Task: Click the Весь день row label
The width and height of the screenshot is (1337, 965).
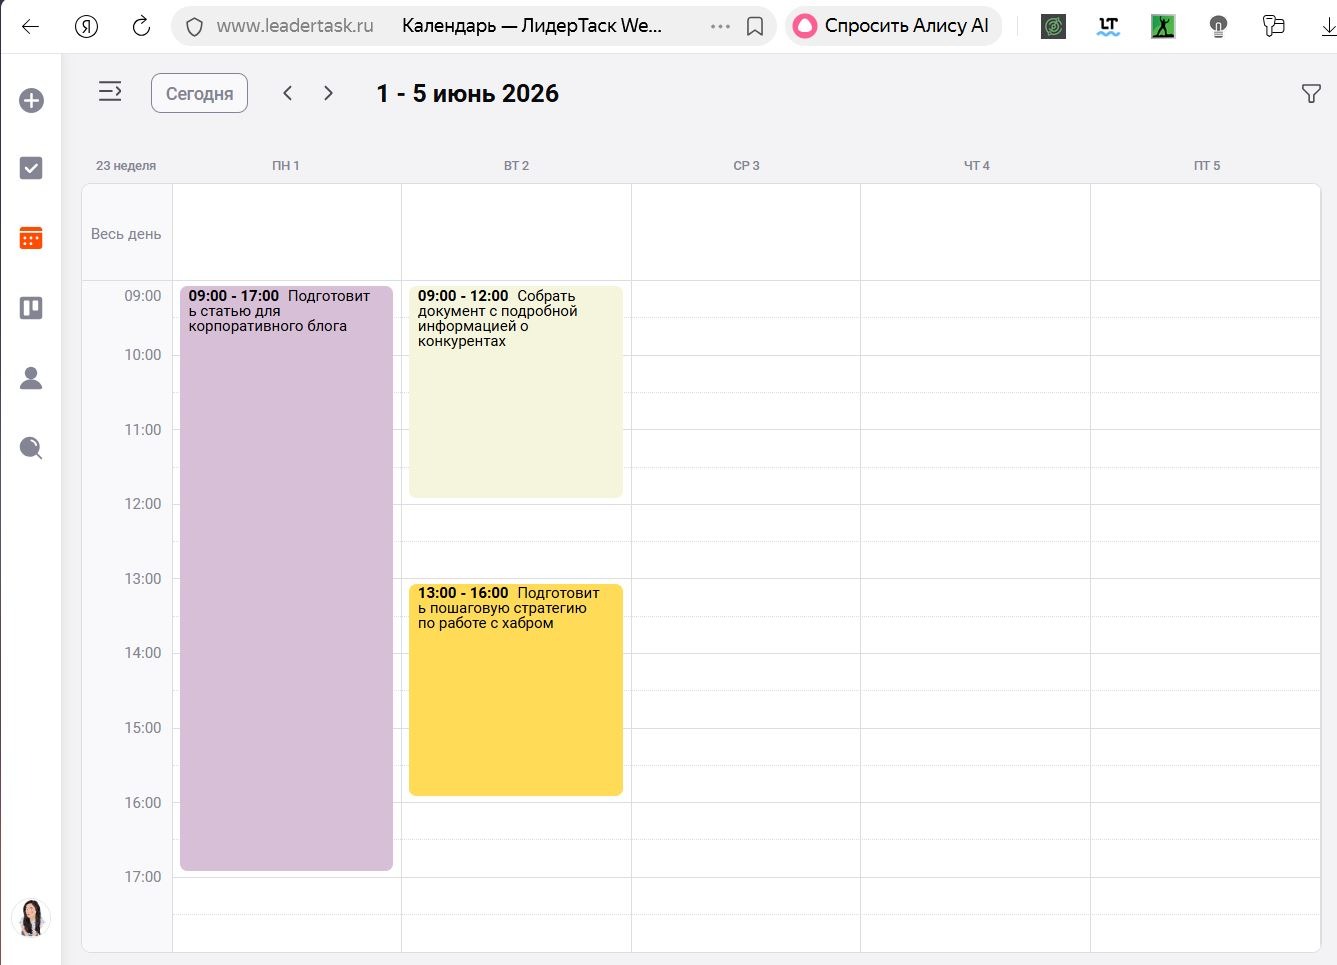Action: point(126,234)
